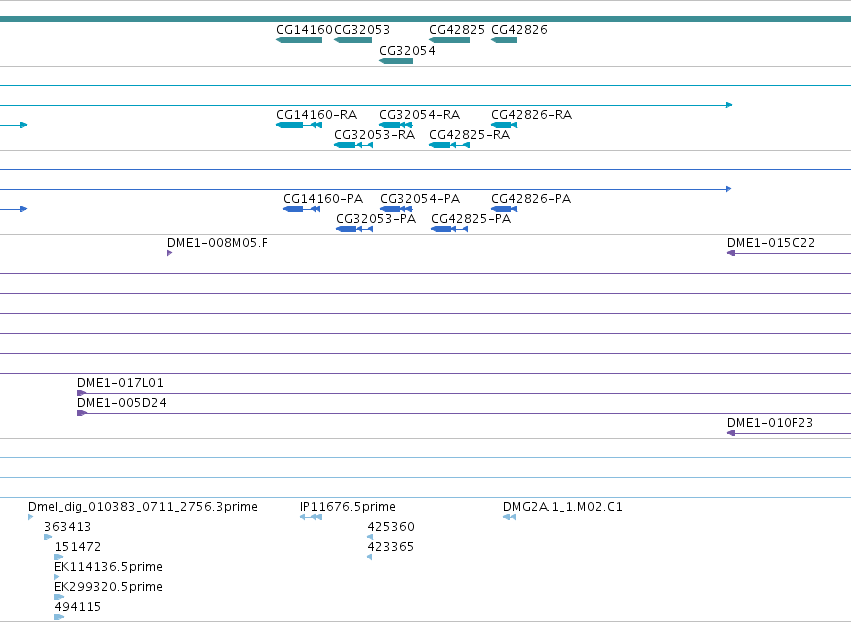This screenshot has height=622, width=851.
Task: Select the CG14160 gene glyph
Action: [299, 40]
